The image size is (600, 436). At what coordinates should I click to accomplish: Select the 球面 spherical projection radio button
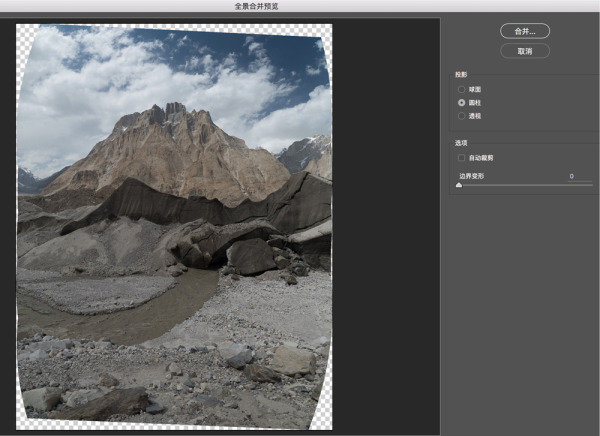click(461, 89)
